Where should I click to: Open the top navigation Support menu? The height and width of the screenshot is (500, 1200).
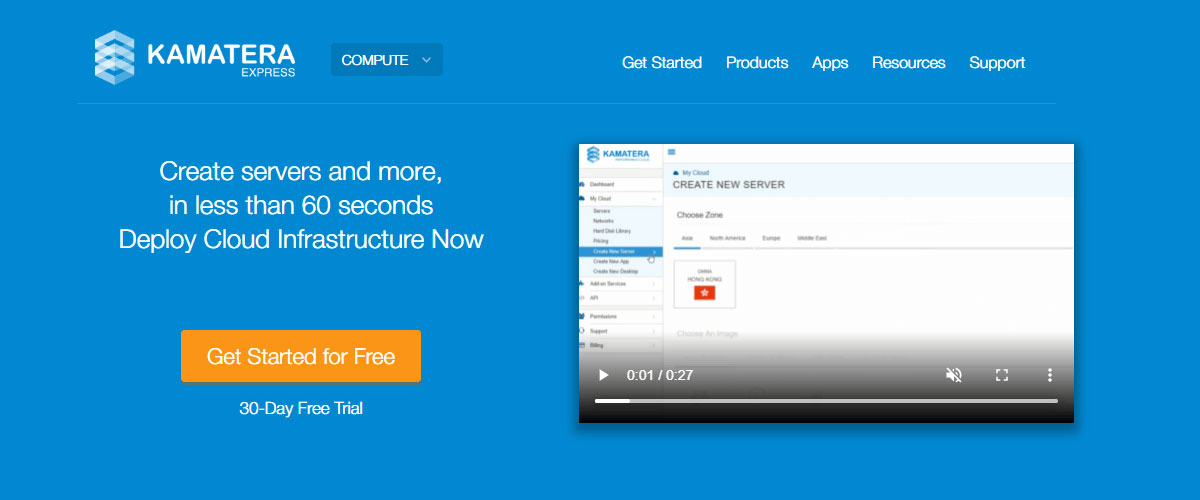click(x=997, y=62)
